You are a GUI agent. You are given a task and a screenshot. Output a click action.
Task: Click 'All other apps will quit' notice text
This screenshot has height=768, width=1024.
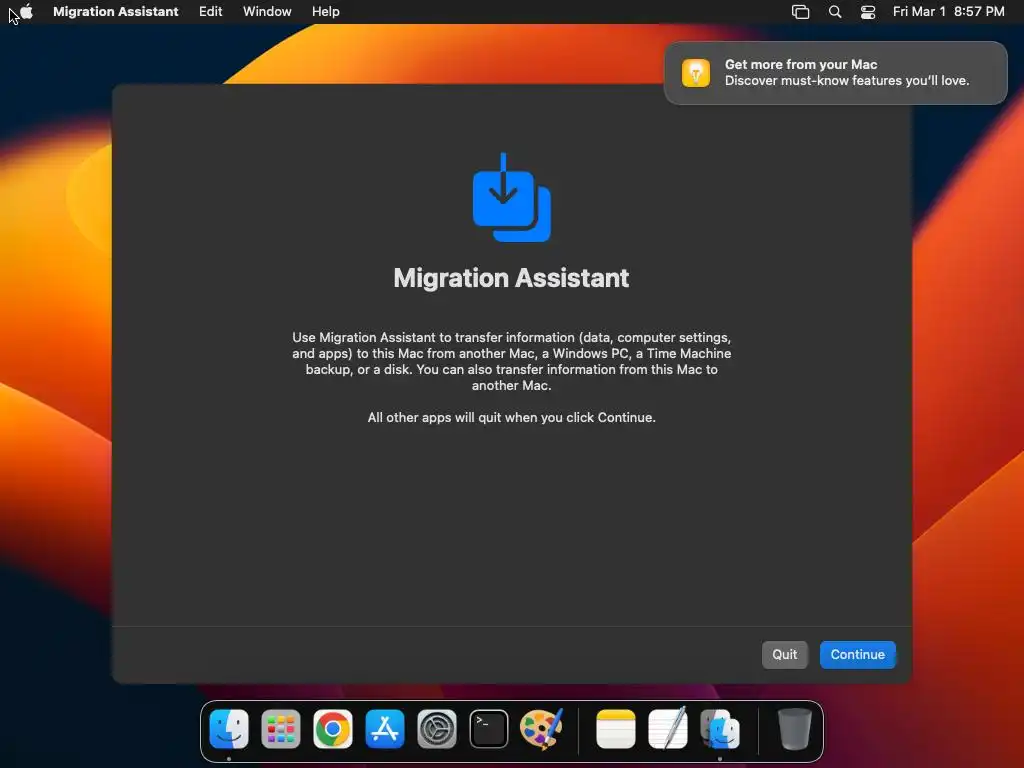click(x=511, y=417)
